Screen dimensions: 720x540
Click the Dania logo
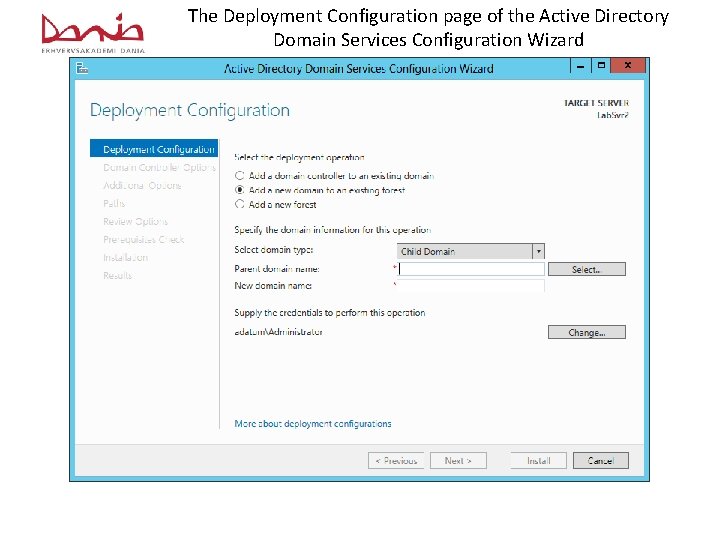[x=93, y=33]
